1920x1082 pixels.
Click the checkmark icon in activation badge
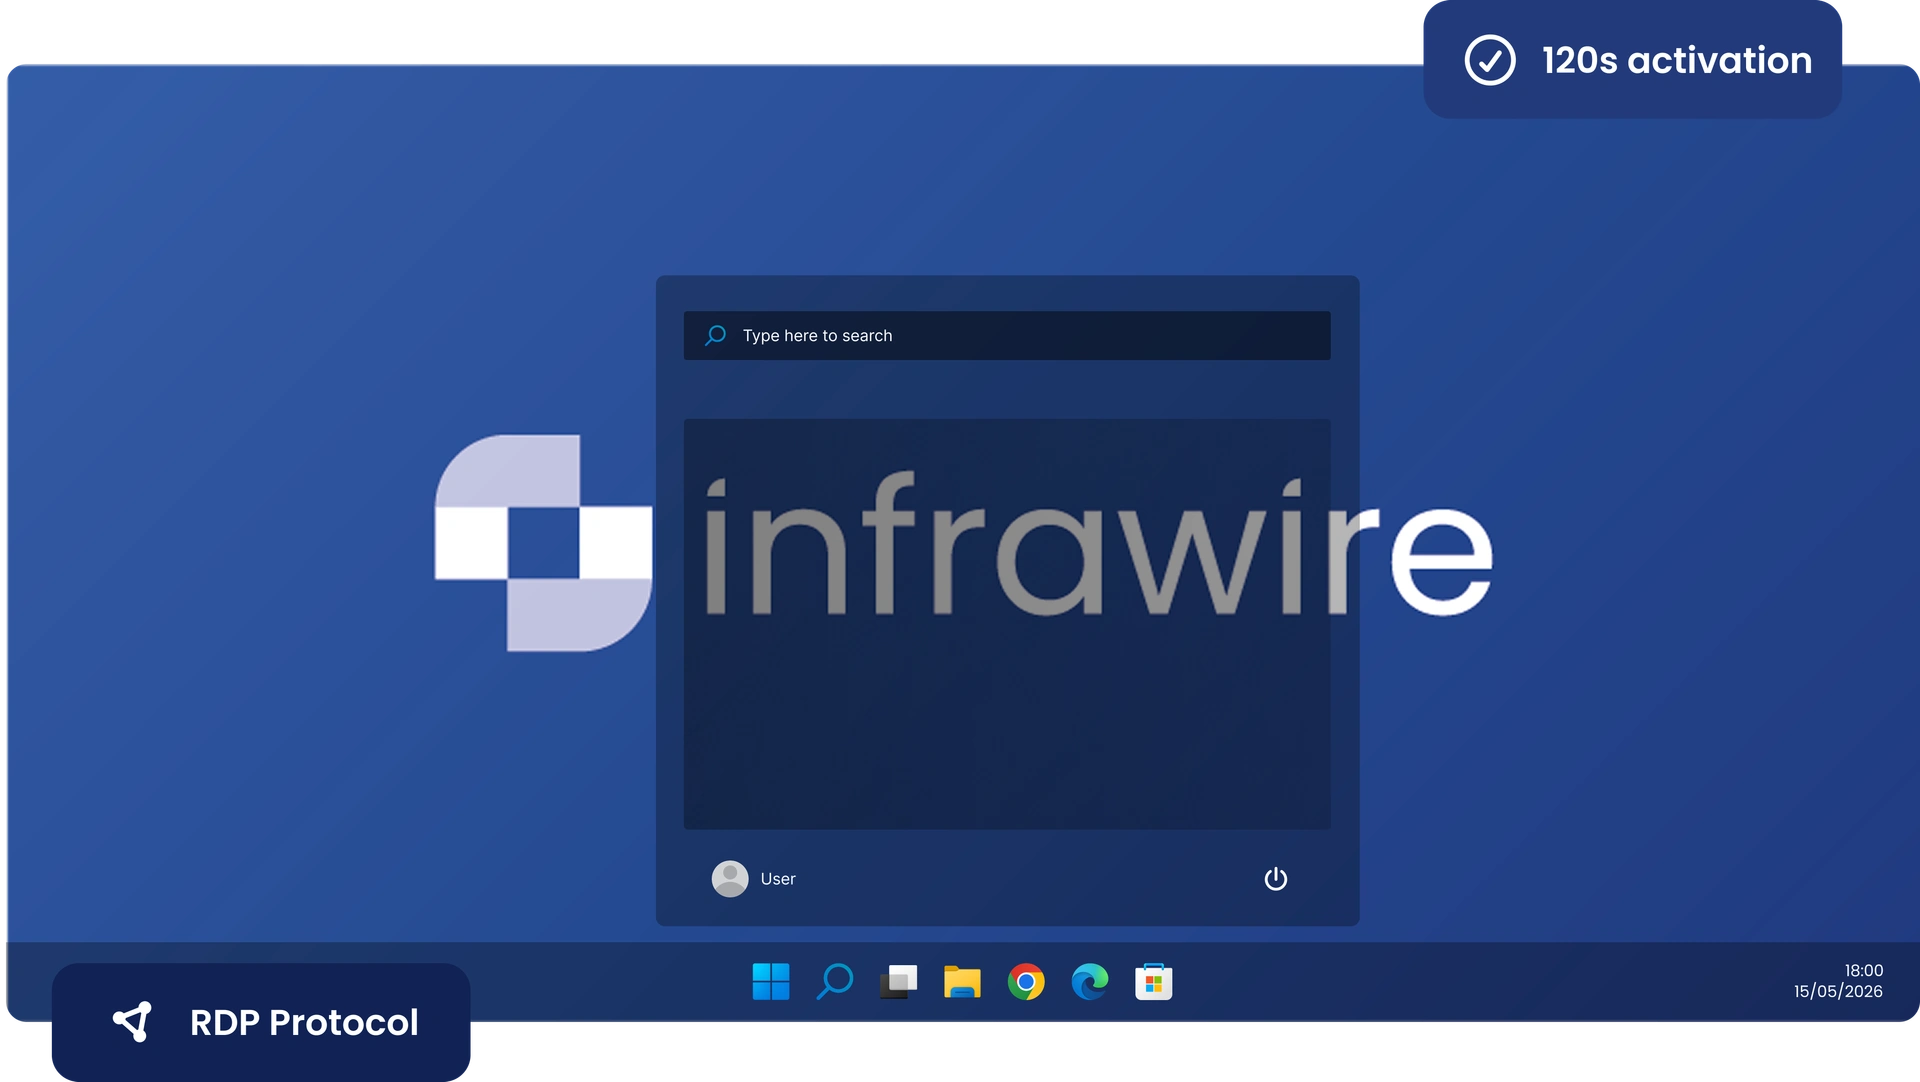pyautogui.click(x=1490, y=60)
